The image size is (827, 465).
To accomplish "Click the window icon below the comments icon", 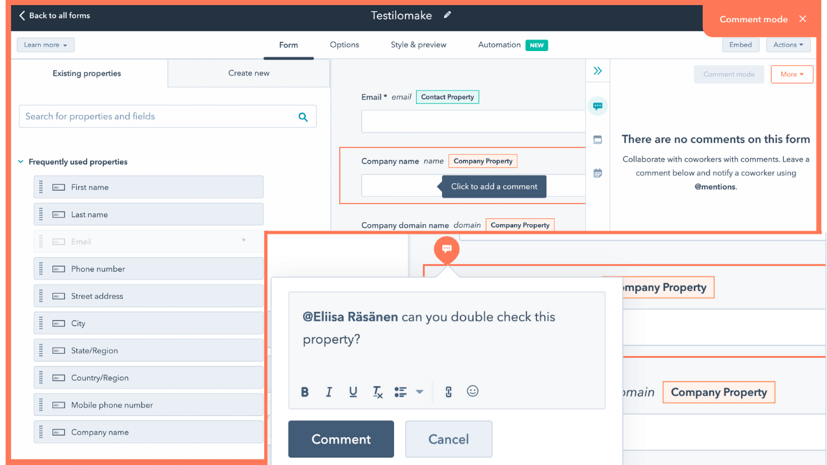I will [x=598, y=140].
